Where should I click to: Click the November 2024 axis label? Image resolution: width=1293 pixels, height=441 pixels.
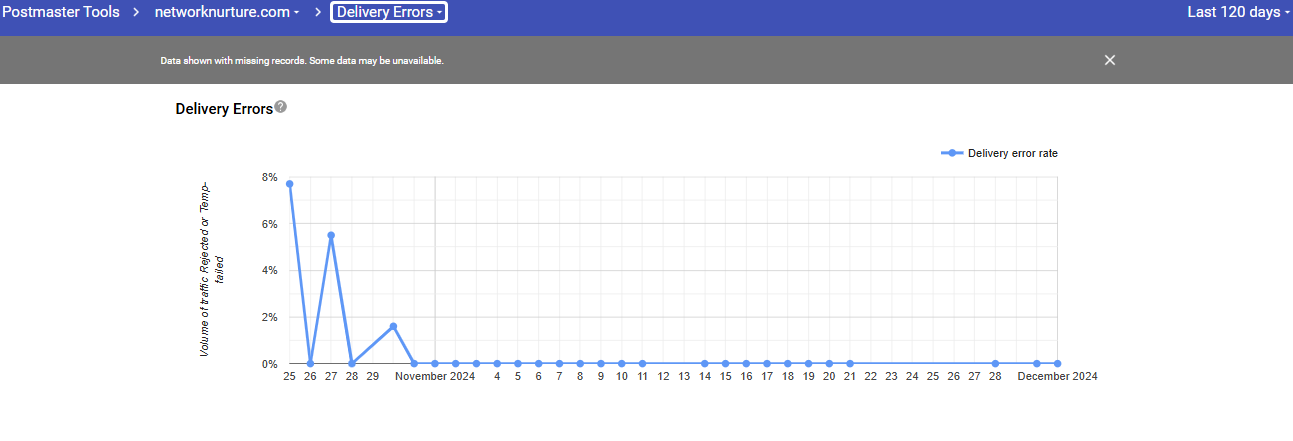pyautogui.click(x=435, y=377)
